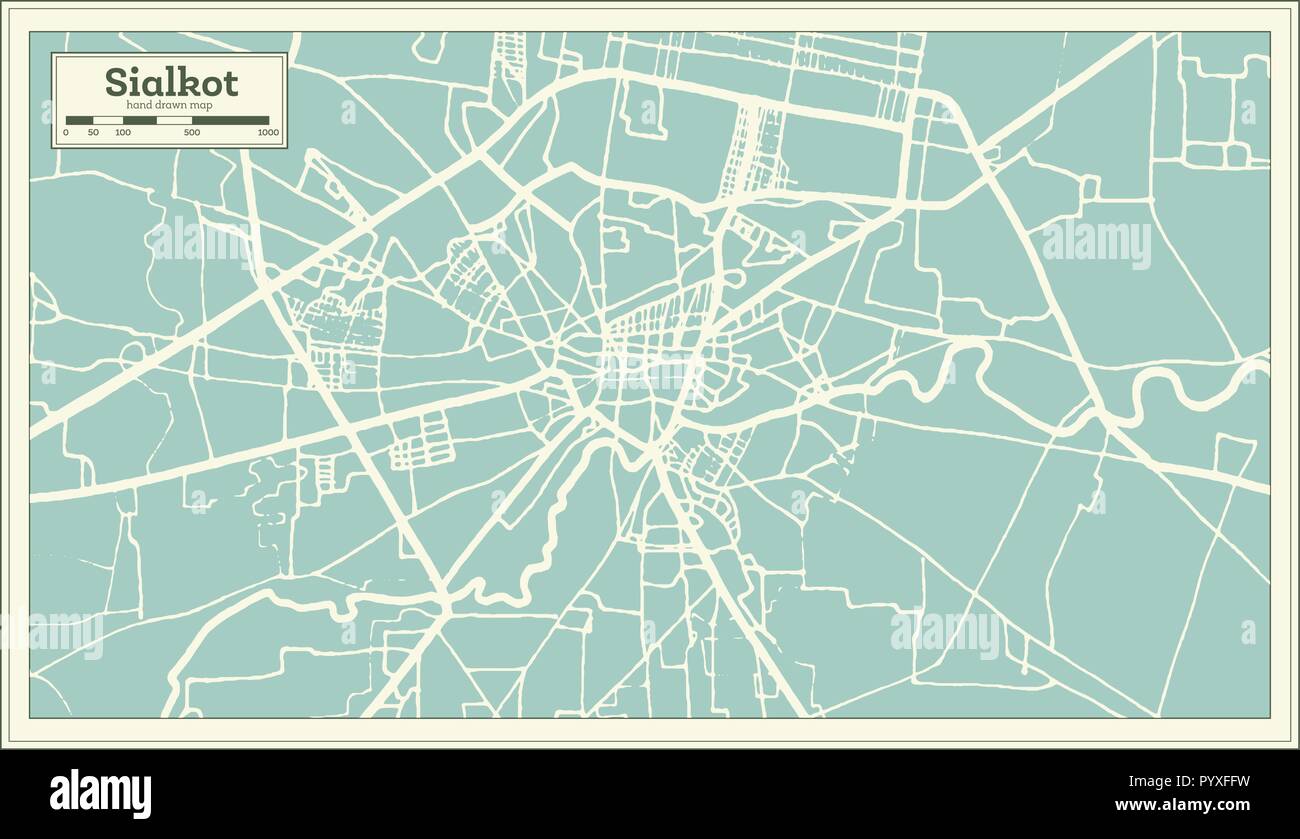
Task: Click the first white scale segment between 50 and 100
Action: tap(108, 120)
